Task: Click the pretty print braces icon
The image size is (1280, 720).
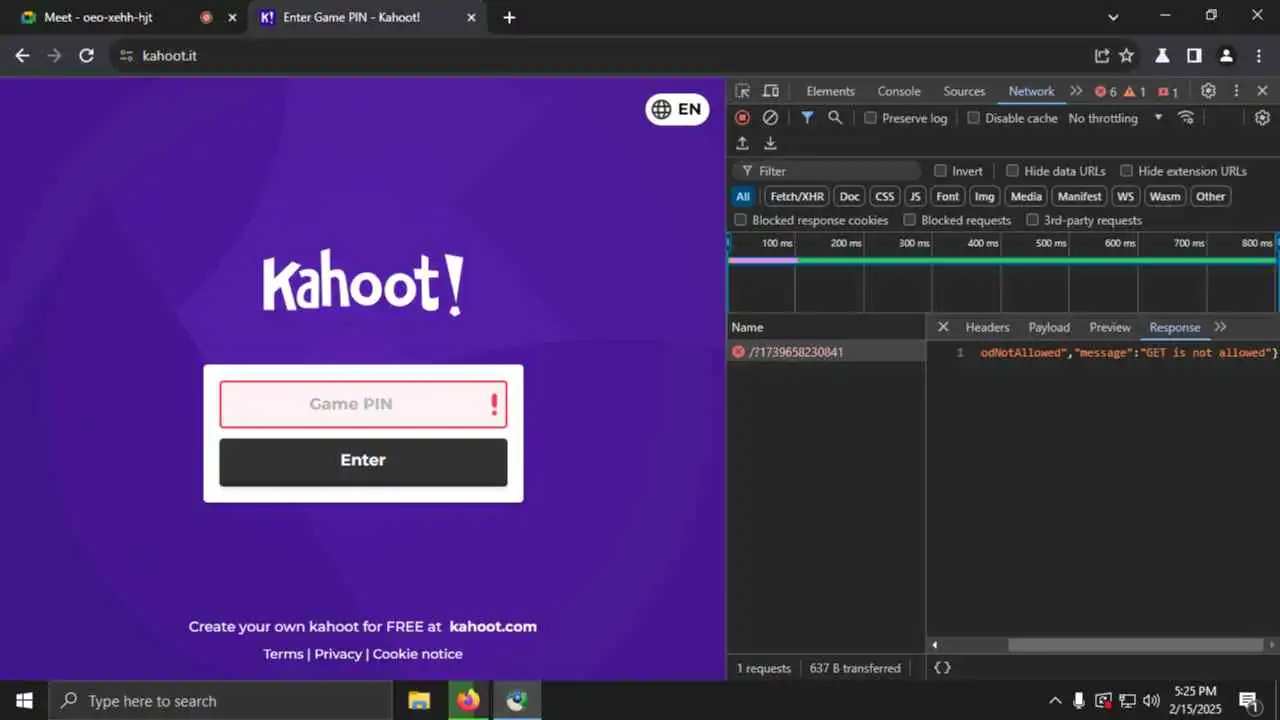Action: 942,668
